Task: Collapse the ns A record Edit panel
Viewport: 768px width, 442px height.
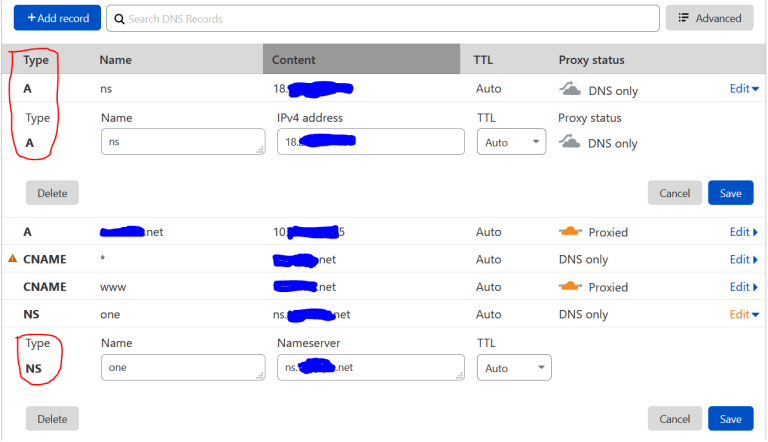Action: pyautogui.click(x=743, y=89)
